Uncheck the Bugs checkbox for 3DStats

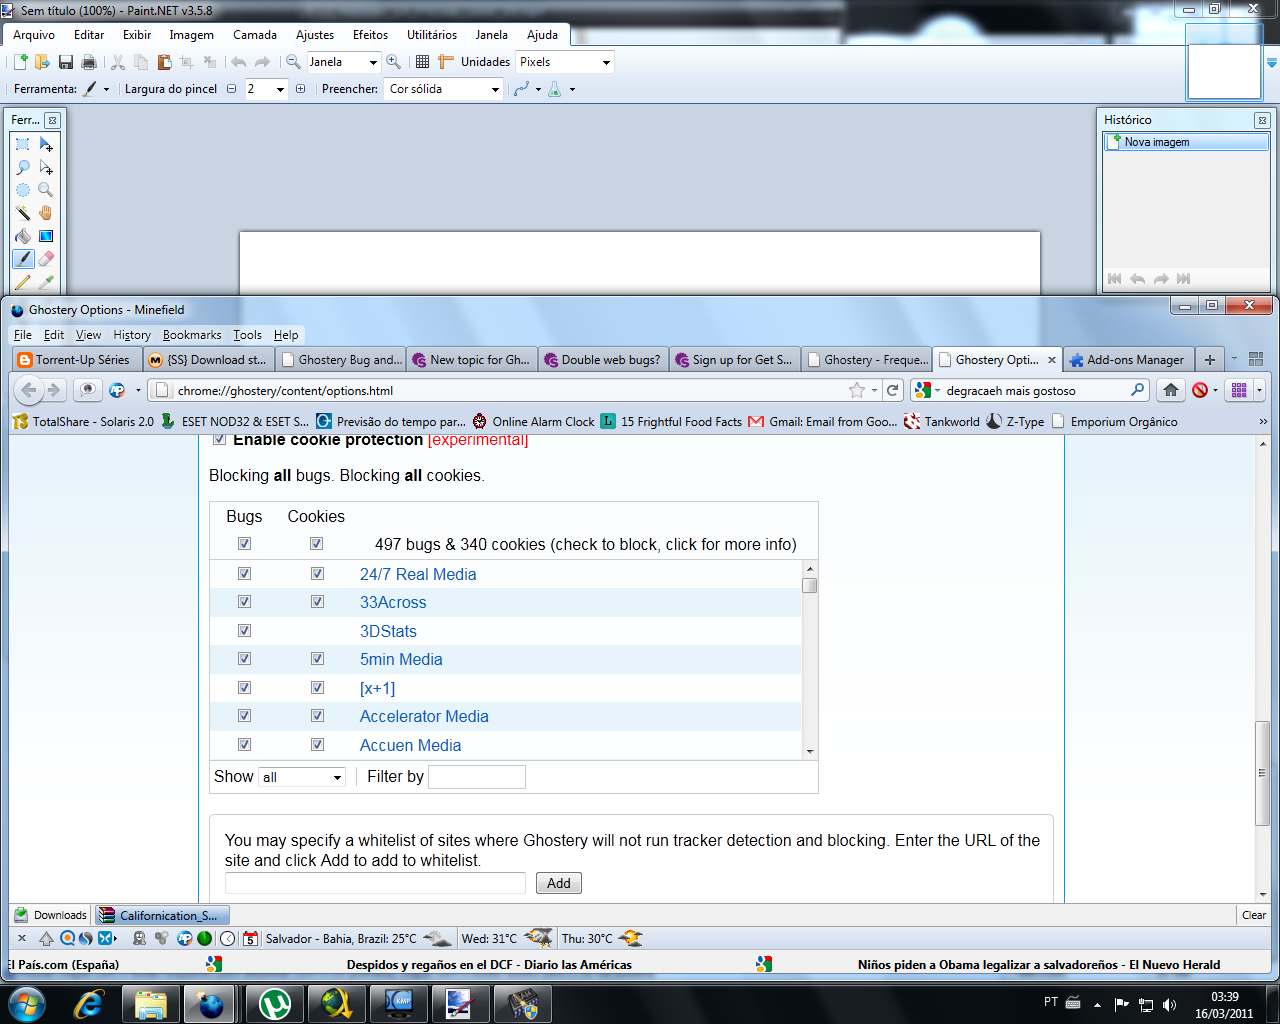[x=244, y=631]
